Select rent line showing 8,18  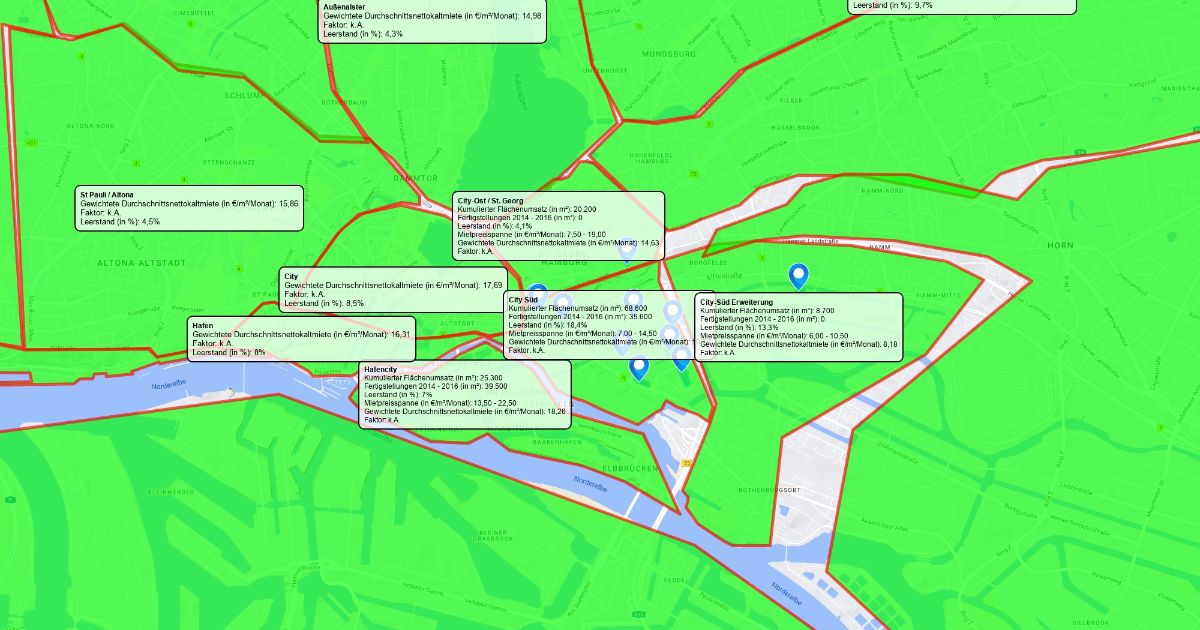point(799,344)
